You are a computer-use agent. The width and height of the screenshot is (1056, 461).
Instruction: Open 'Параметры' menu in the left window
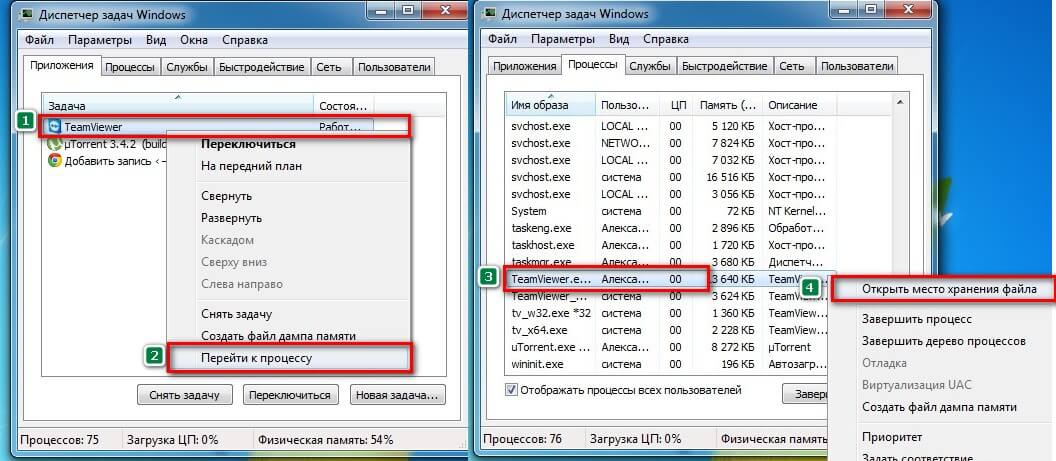click(x=100, y=40)
